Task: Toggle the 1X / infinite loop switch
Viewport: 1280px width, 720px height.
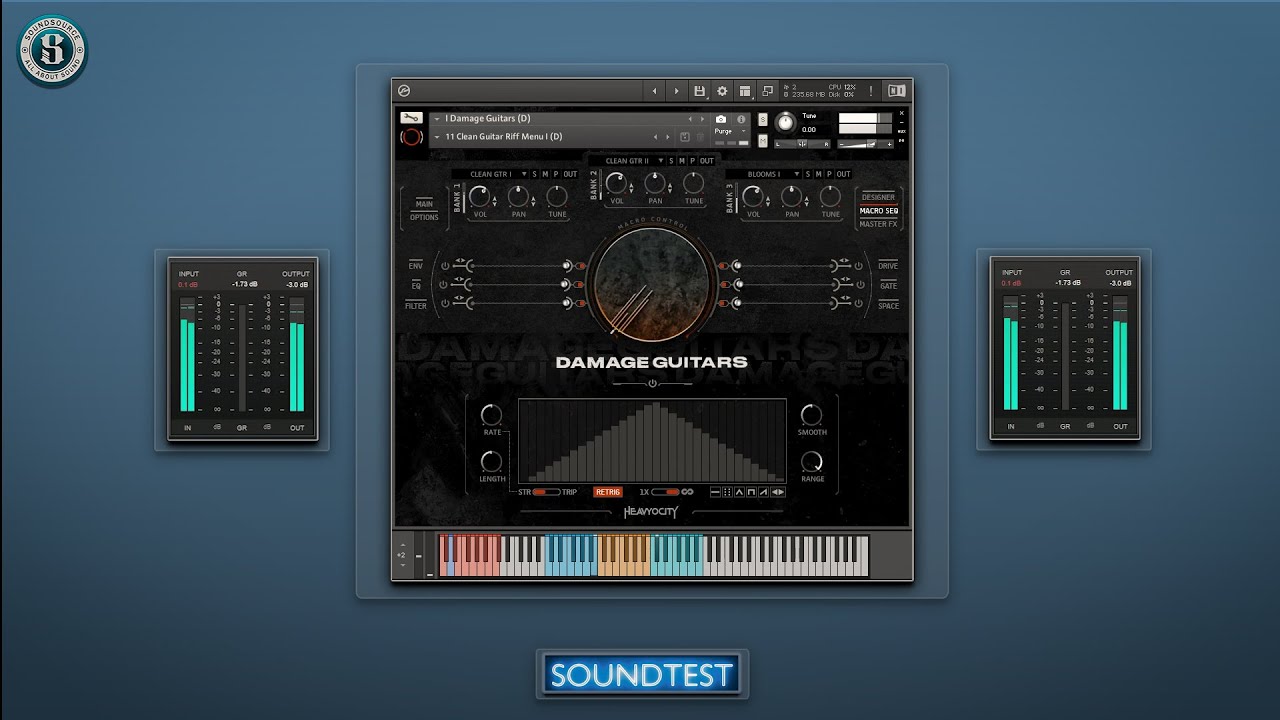Action: coord(665,492)
